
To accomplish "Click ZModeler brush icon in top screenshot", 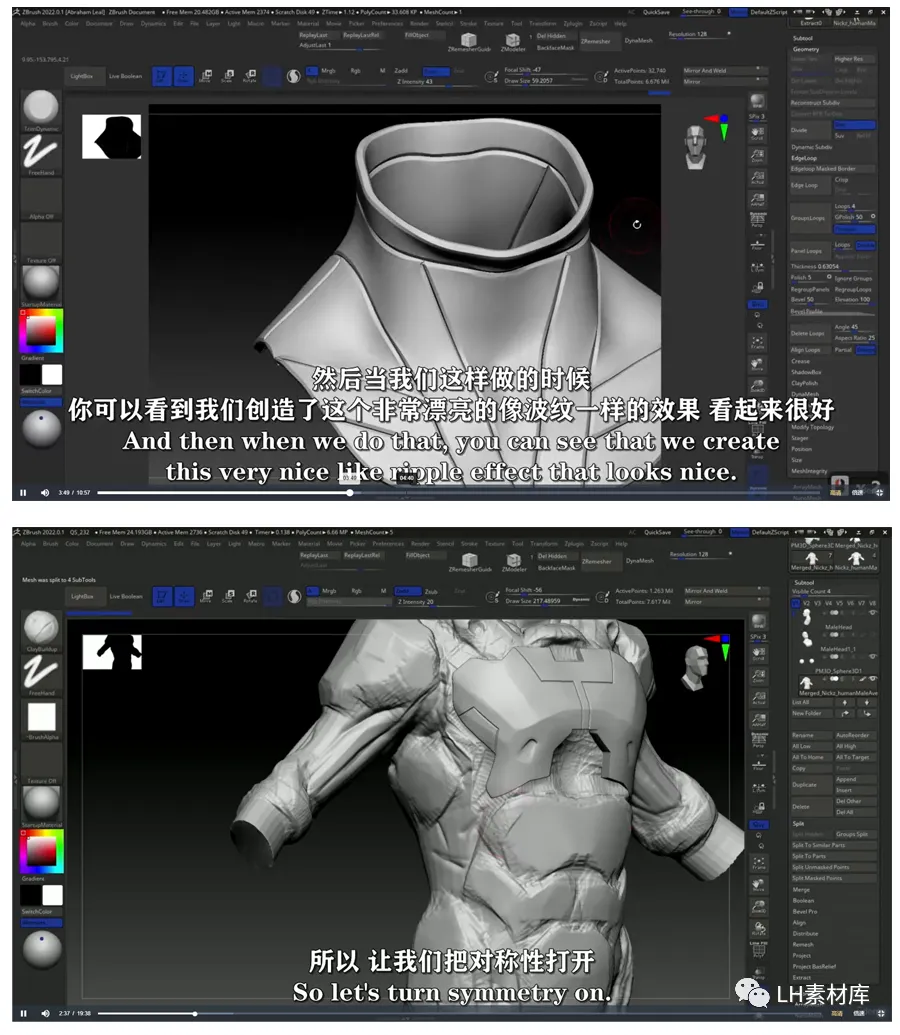I will 512,41.
